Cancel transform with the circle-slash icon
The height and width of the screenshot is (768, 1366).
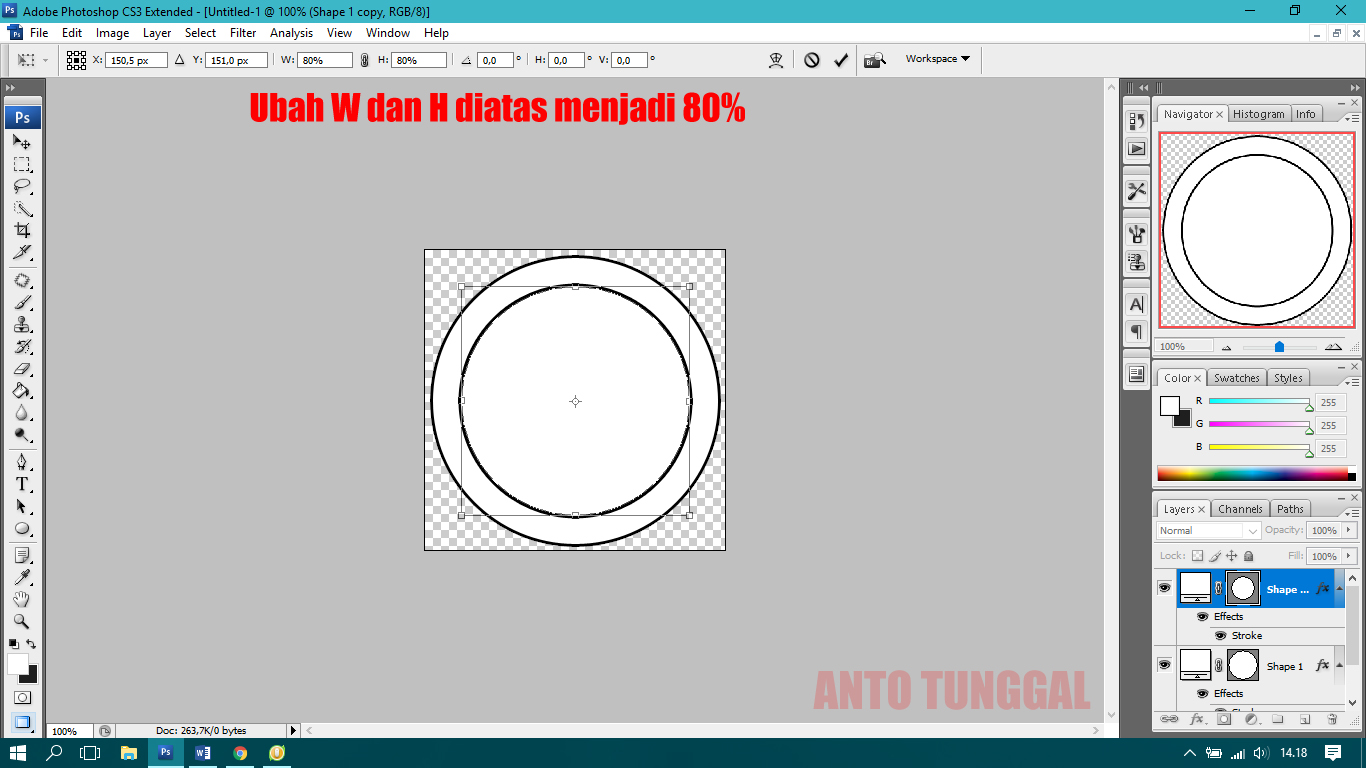(812, 60)
